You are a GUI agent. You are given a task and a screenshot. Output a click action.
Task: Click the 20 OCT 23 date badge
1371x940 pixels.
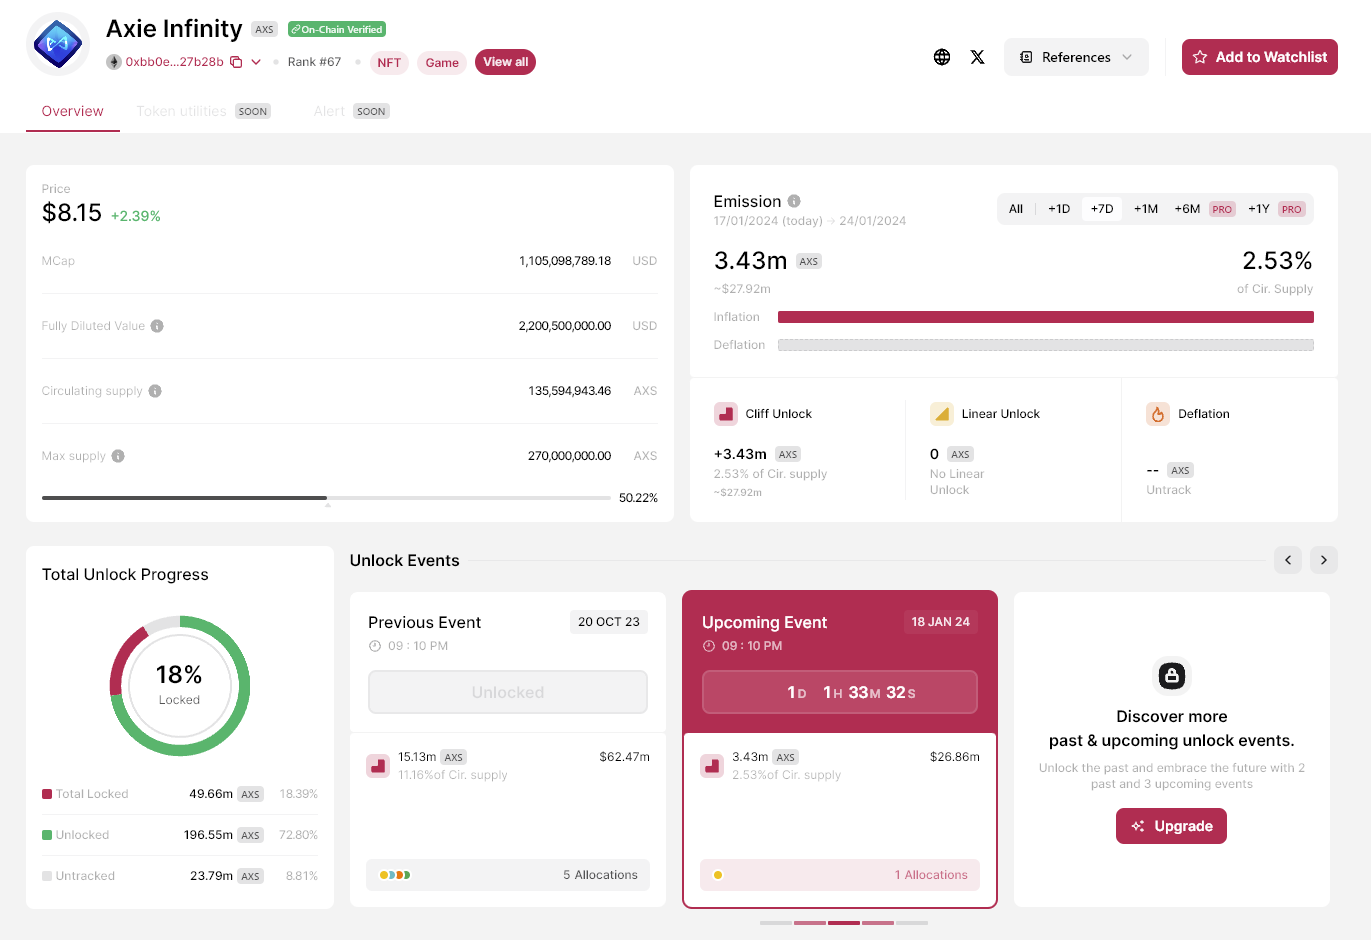point(609,622)
